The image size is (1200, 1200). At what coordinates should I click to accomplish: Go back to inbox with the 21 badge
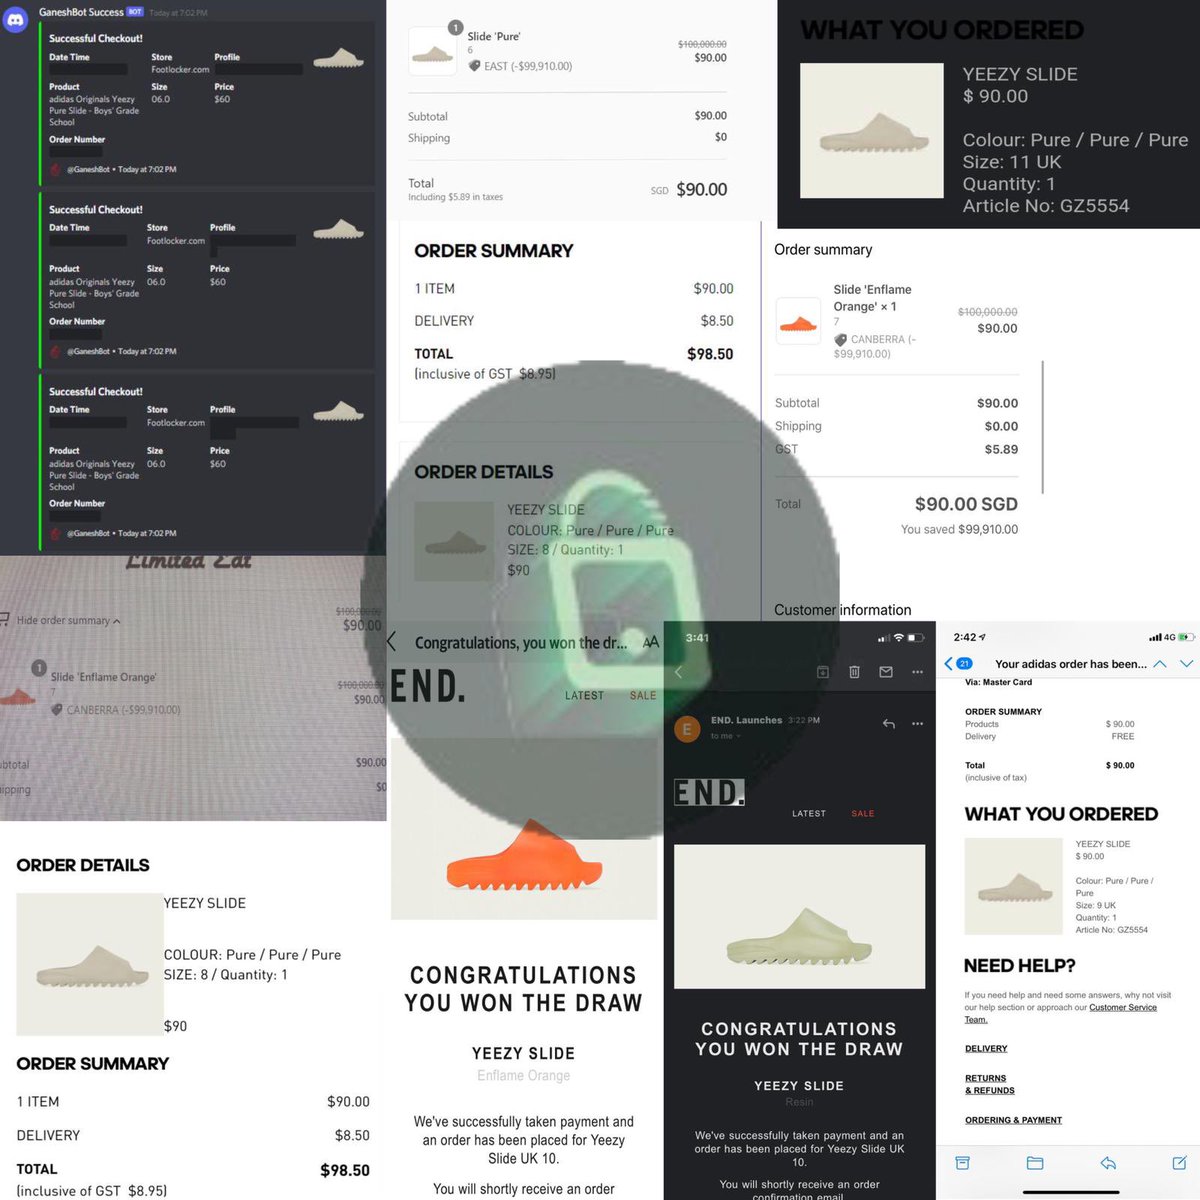[958, 663]
